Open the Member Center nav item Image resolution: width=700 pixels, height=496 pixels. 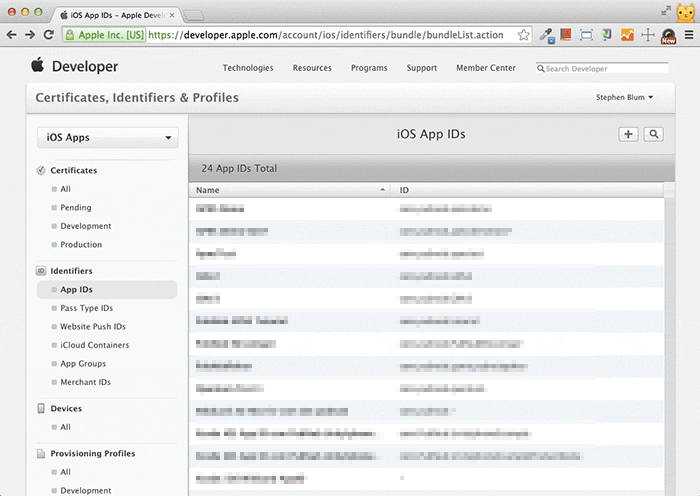[488, 68]
